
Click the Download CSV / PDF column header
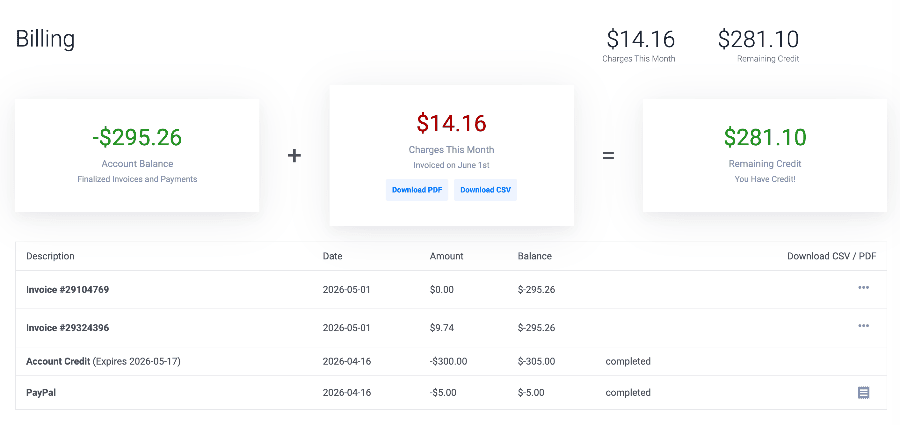point(832,256)
